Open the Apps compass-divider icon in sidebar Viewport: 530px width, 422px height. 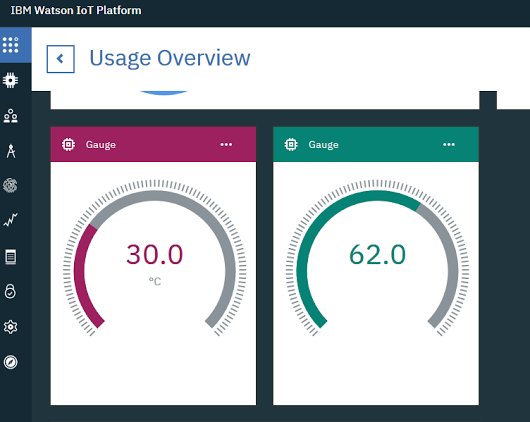coord(11,151)
